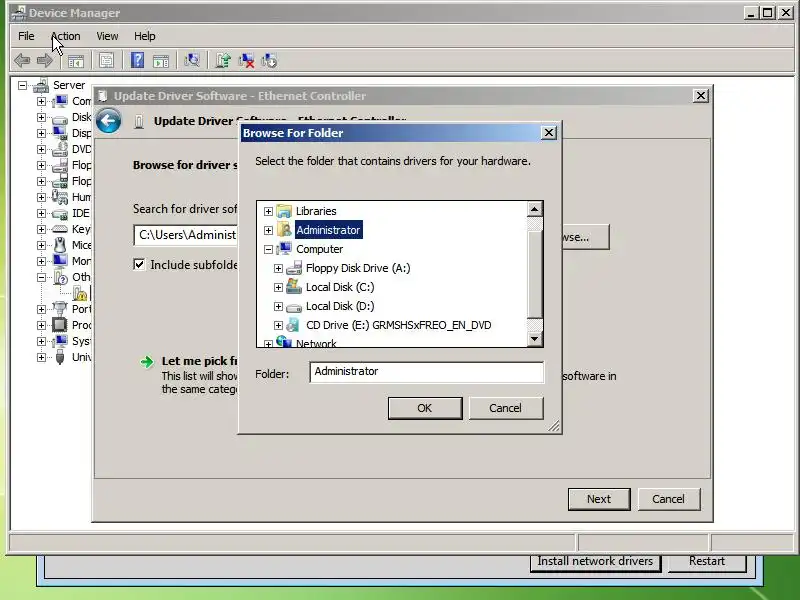Select the Universal Serial Bus icon
This screenshot has width=800, height=600.
coord(60,357)
